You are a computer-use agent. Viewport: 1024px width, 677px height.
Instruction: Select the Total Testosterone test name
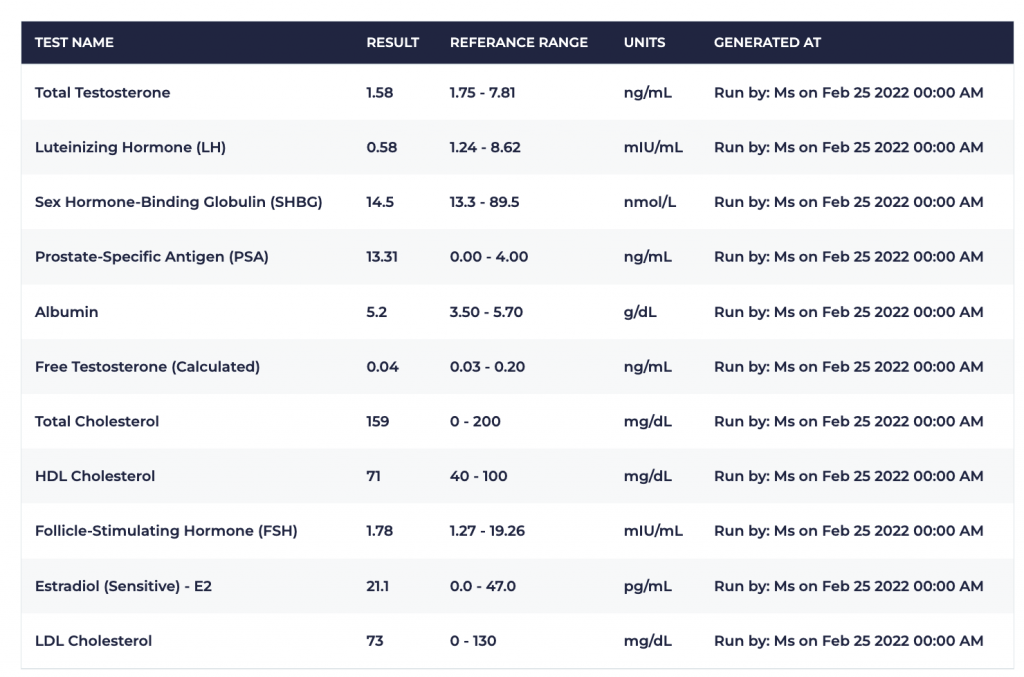102,93
